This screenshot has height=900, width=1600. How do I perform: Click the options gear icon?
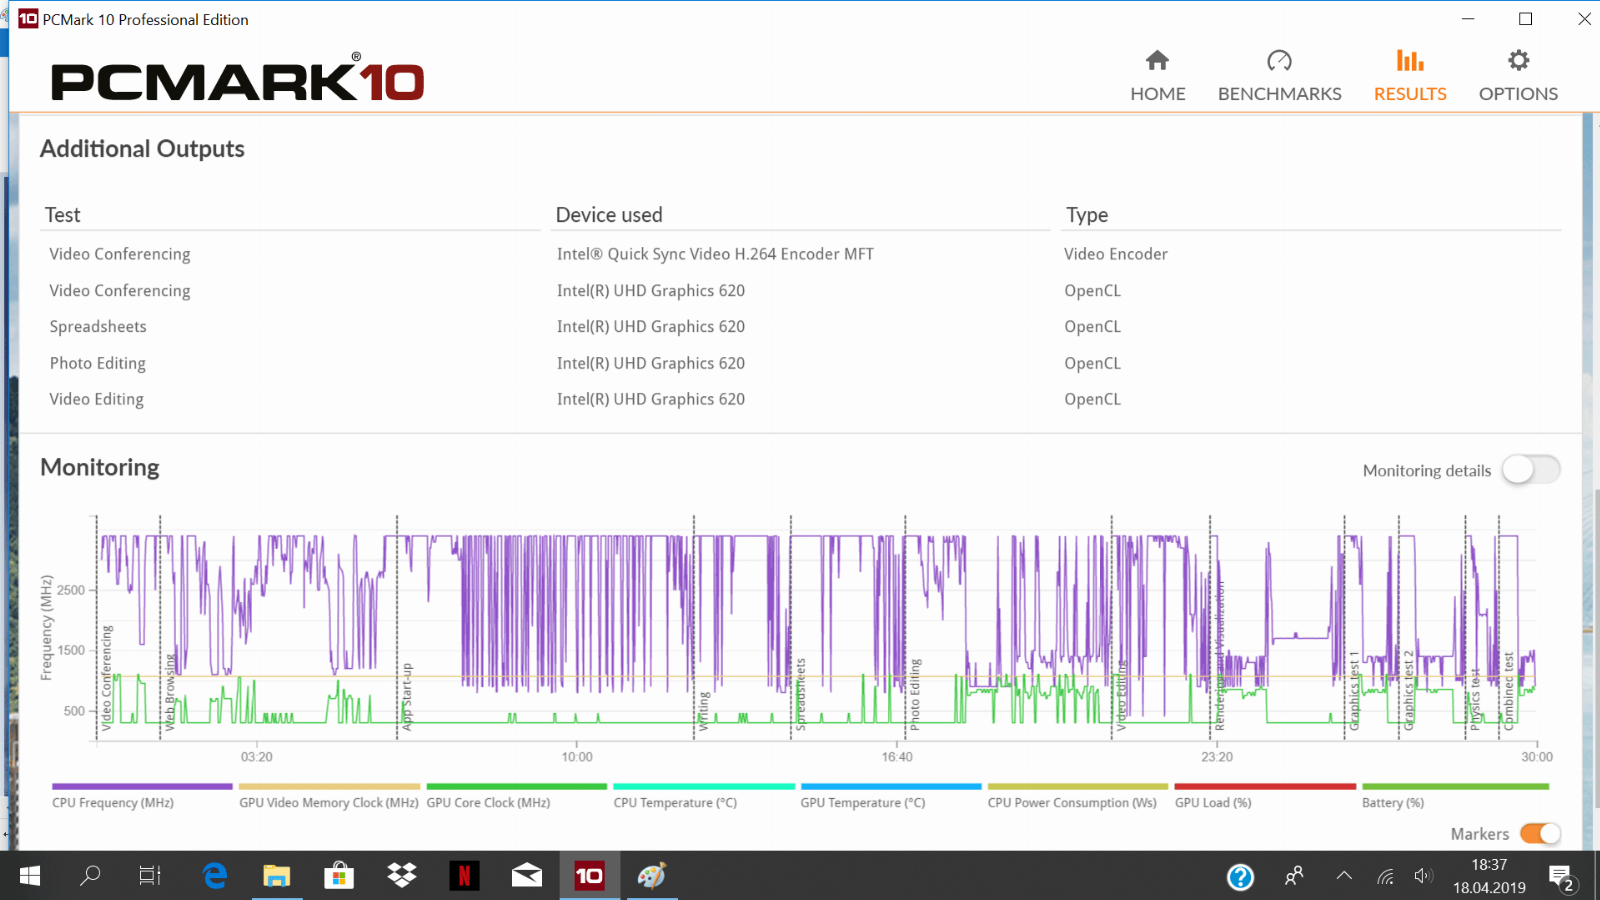pos(1518,60)
